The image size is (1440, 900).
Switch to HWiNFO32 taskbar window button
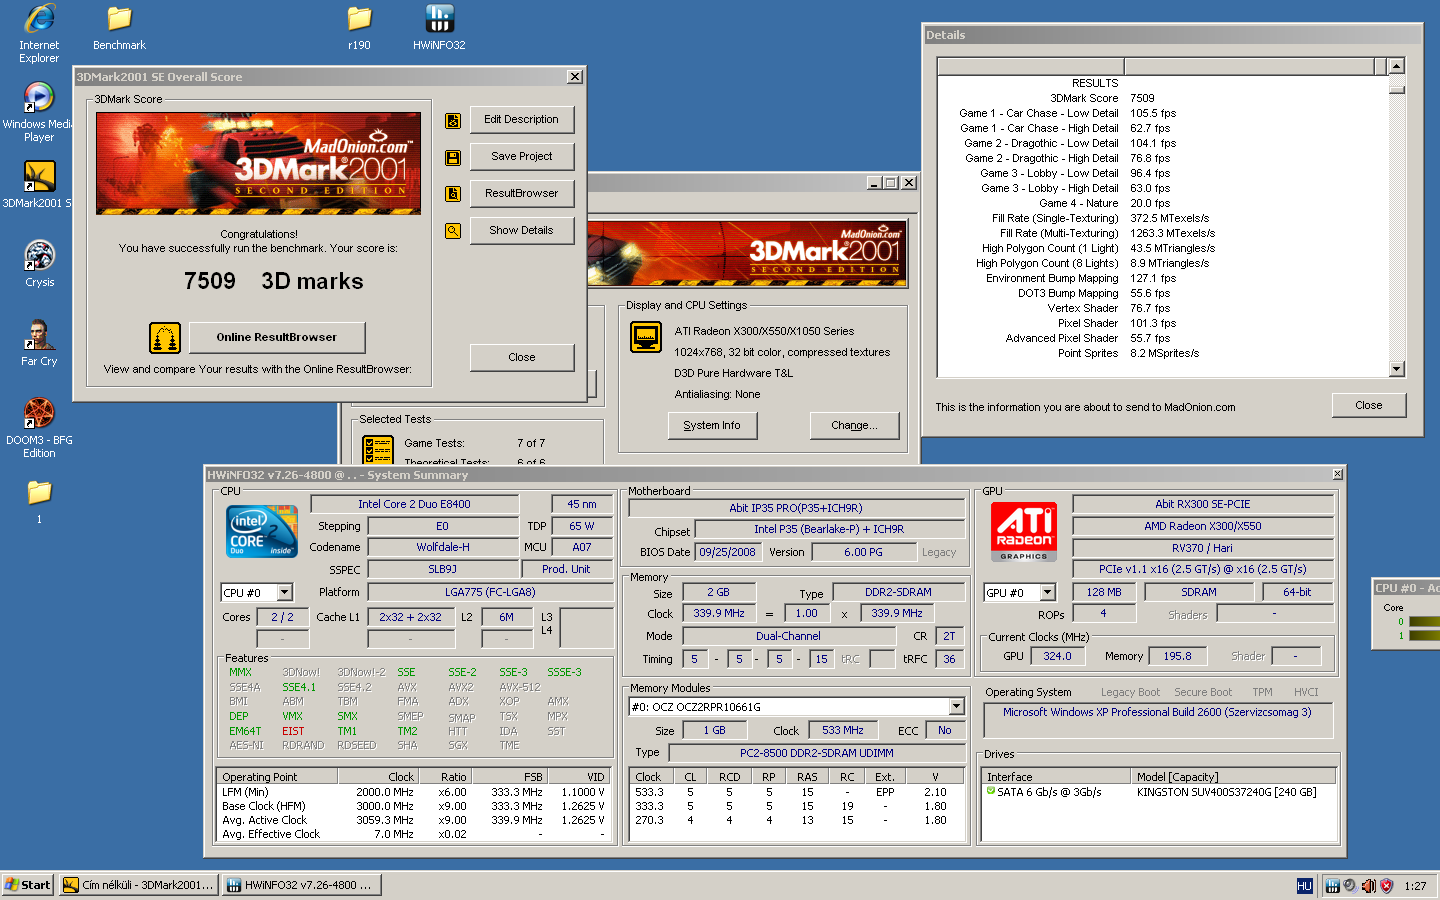[300, 885]
